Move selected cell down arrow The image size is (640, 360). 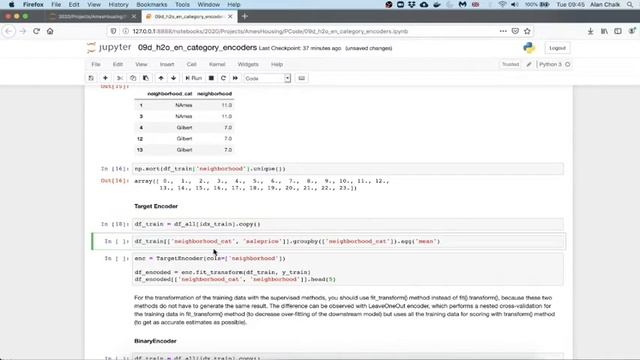coord(173,78)
